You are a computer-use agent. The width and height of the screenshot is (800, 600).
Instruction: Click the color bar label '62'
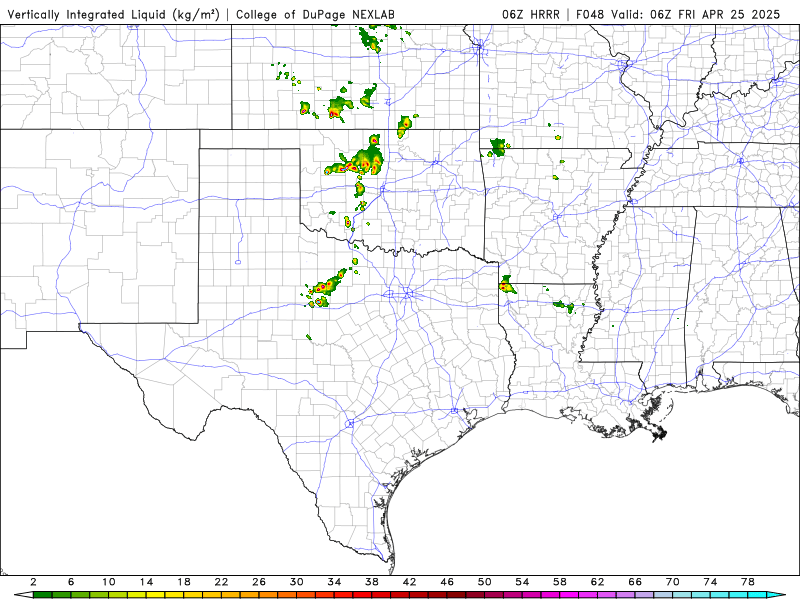[597, 582]
